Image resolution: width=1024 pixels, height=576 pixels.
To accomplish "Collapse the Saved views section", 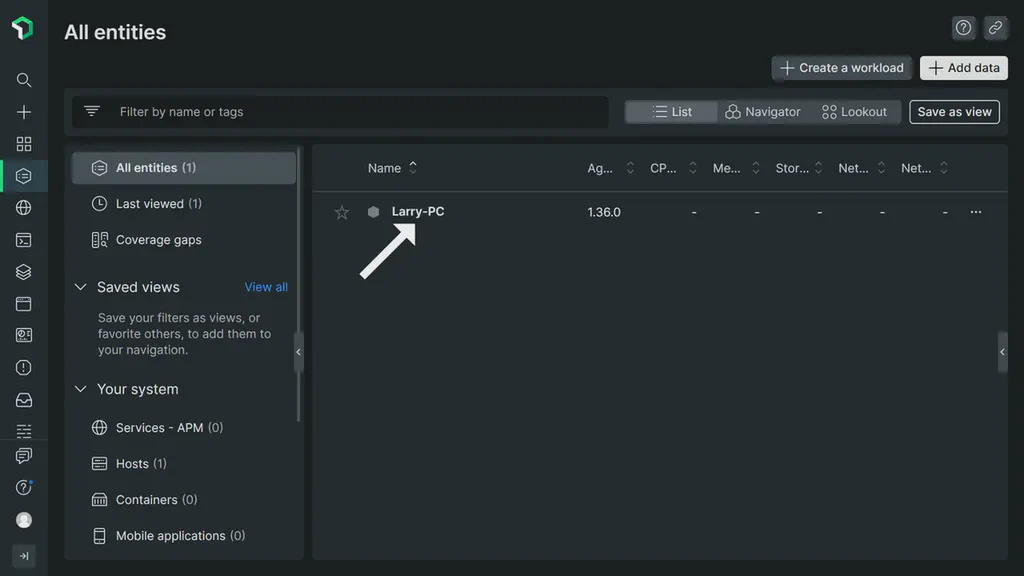I will [x=80, y=287].
